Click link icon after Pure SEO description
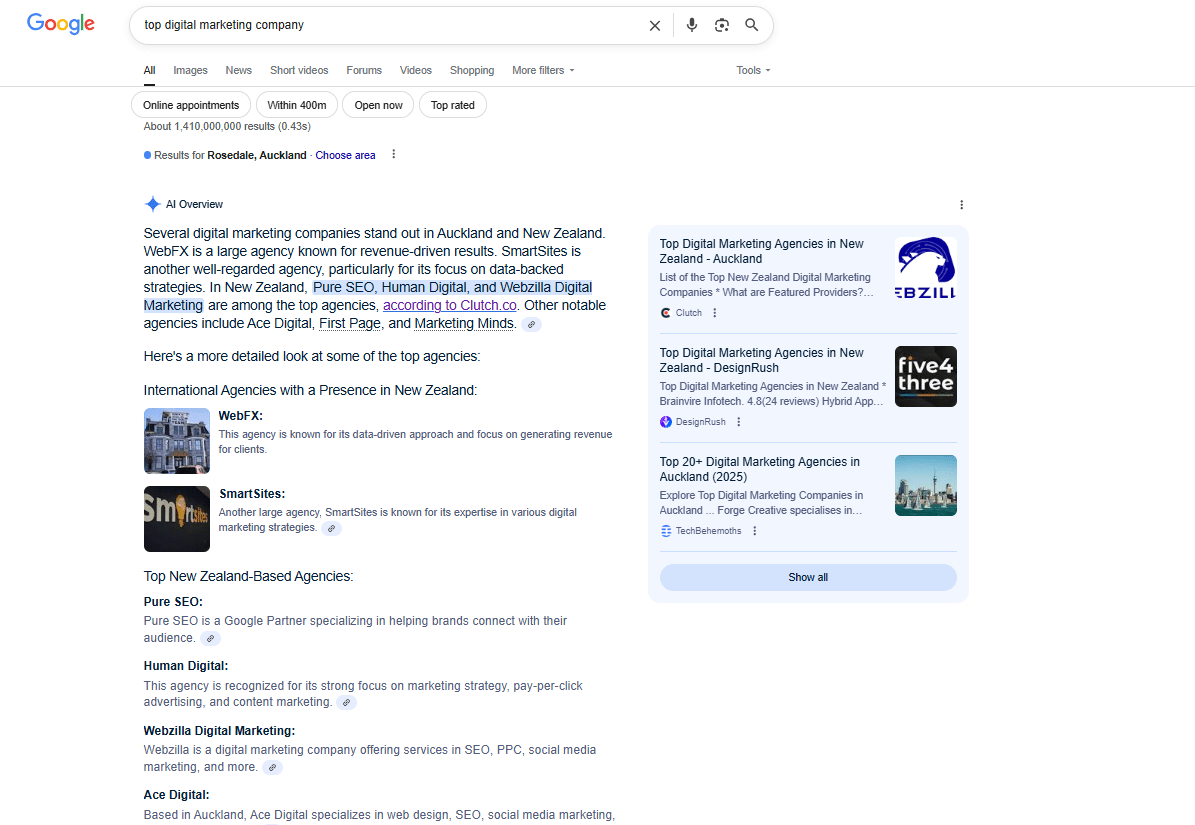 211,638
